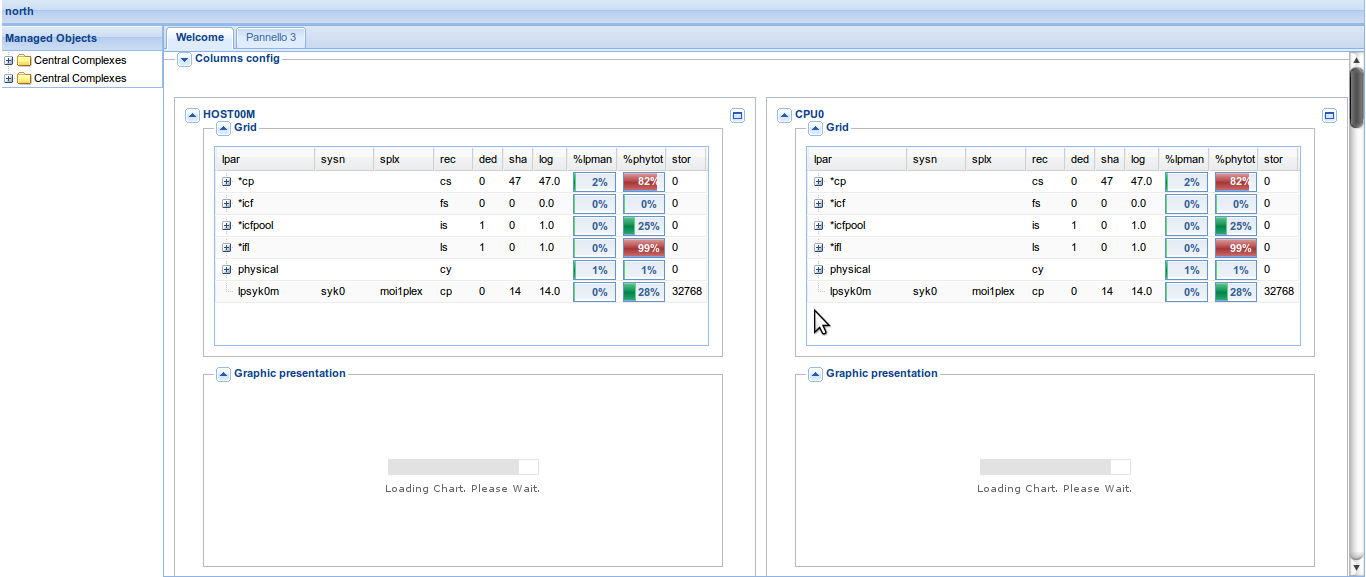Collapse Graphic presentation section in CPU0
The image size is (1366, 577).
click(x=815, y=374)
